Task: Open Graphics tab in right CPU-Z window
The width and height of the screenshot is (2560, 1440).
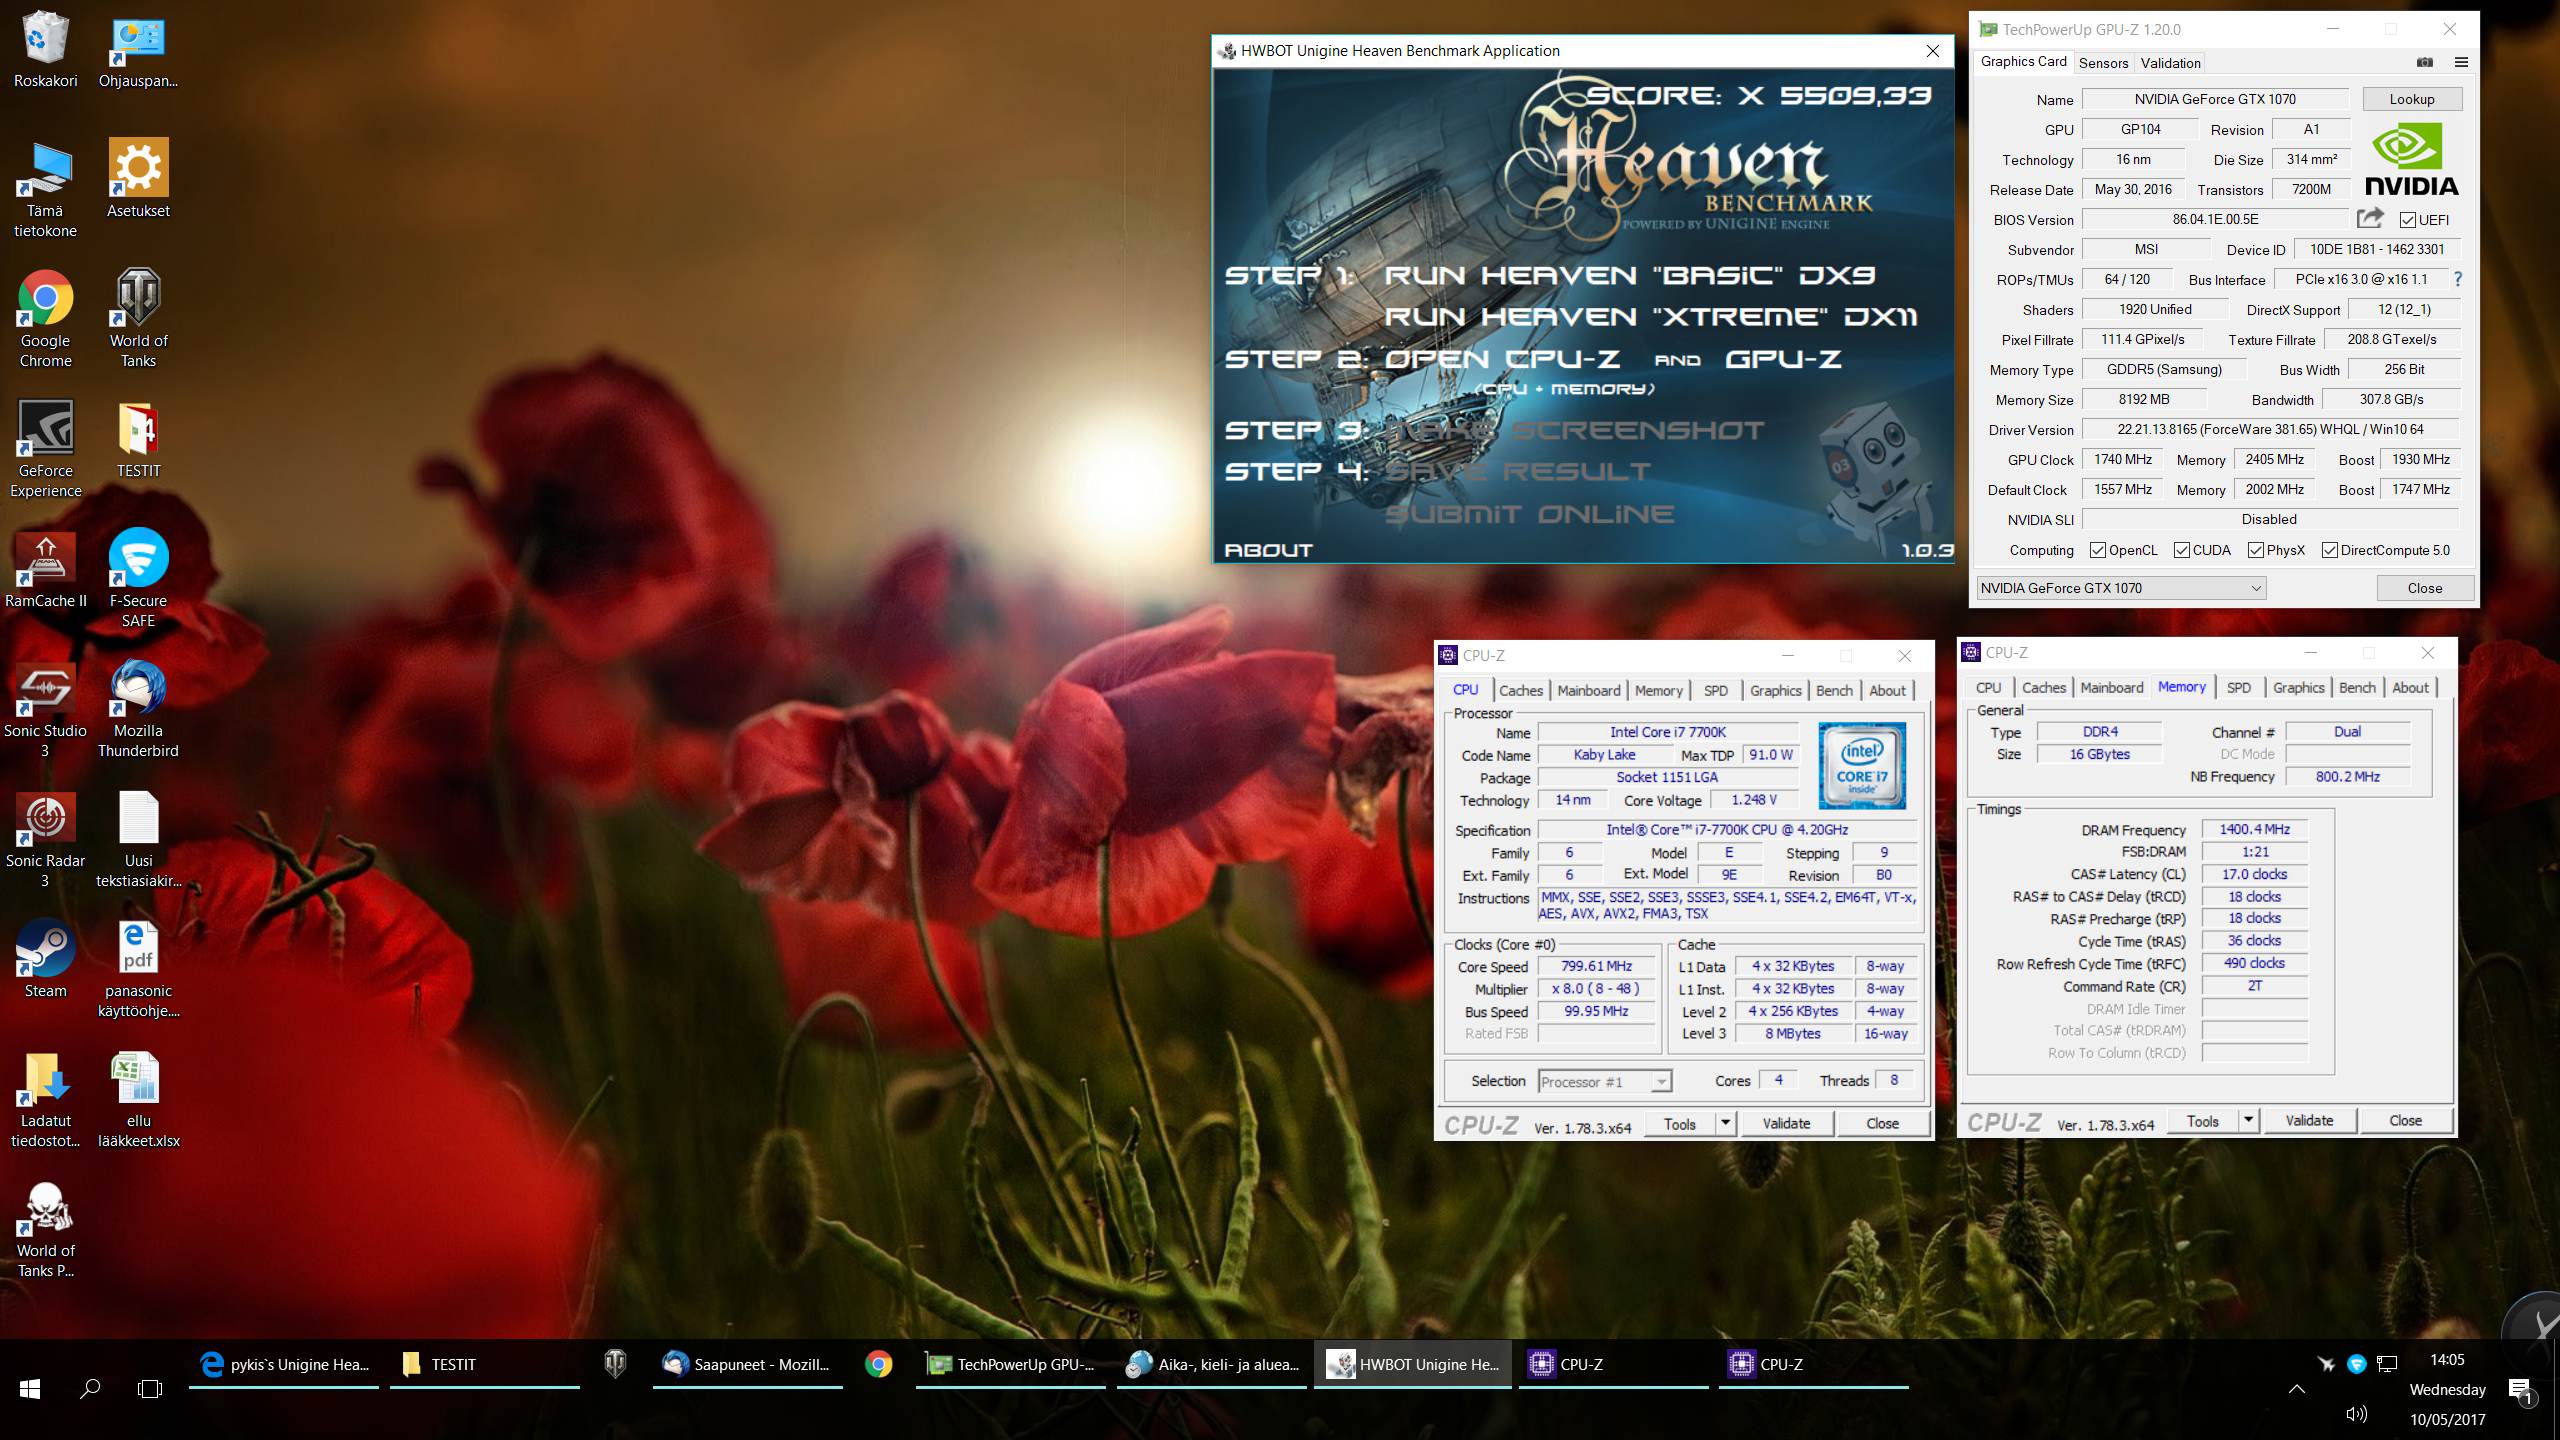Action: [x=2298, y=687]
